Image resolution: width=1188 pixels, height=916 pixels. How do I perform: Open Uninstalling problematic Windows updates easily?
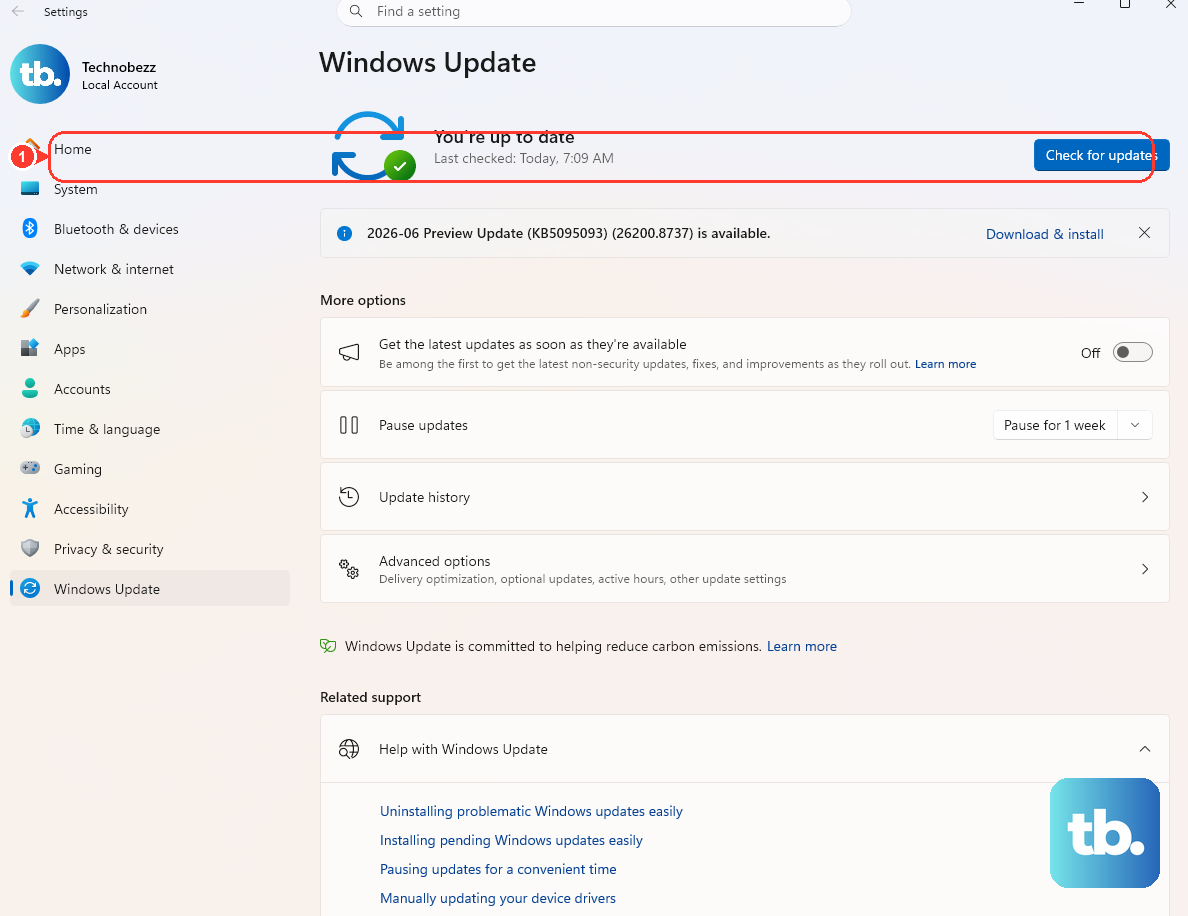[531, 811]
